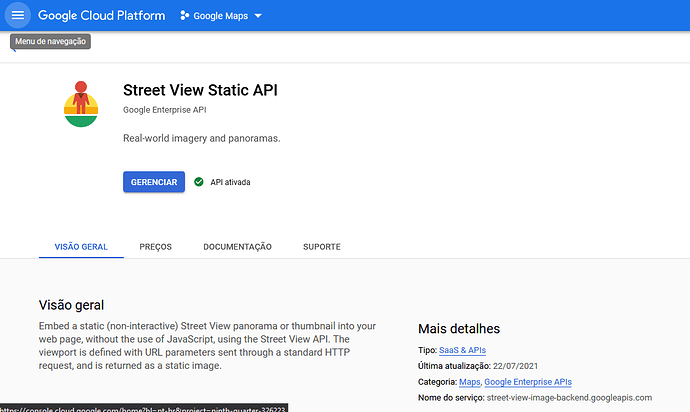Switch to the PREÇOS tab
The width and height of the screenshot is (690, 412).
[x=155, y=247]
